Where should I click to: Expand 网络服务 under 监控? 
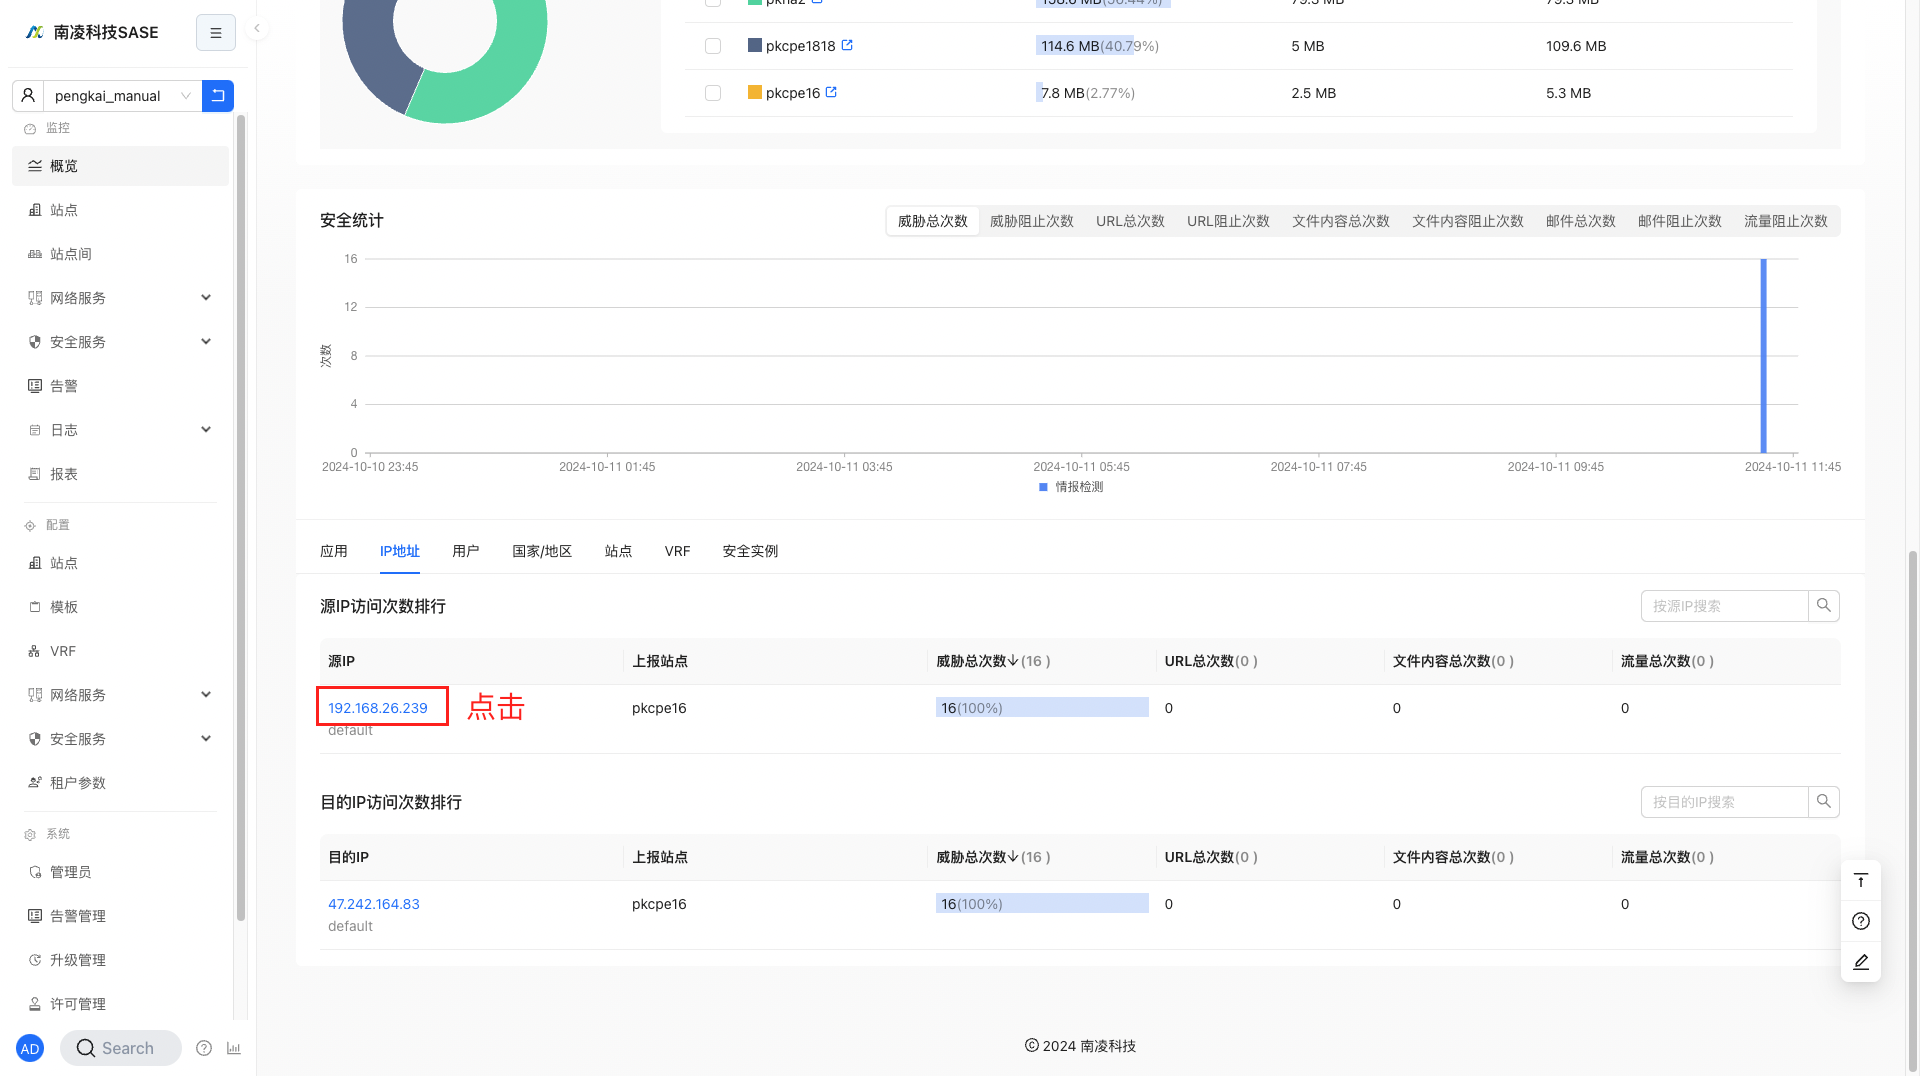120,298
